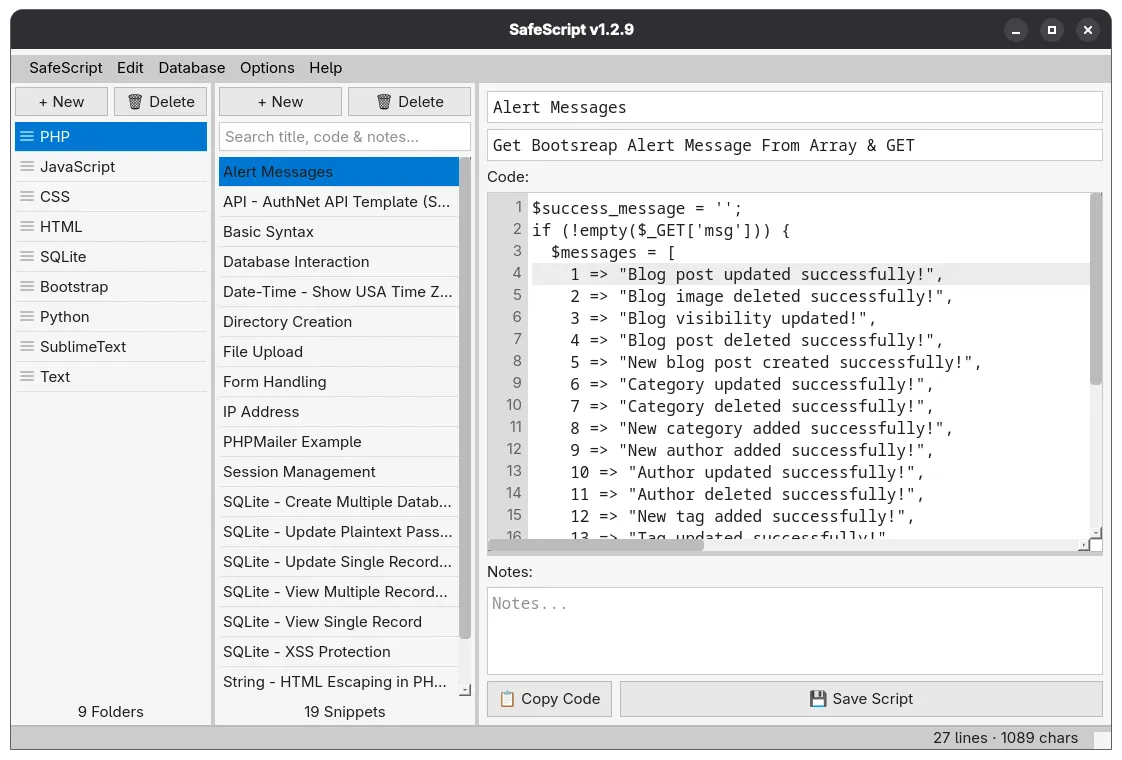Open the SQLite - XSS Protection snippet
Screen dimensions: 1122x760
338,653
